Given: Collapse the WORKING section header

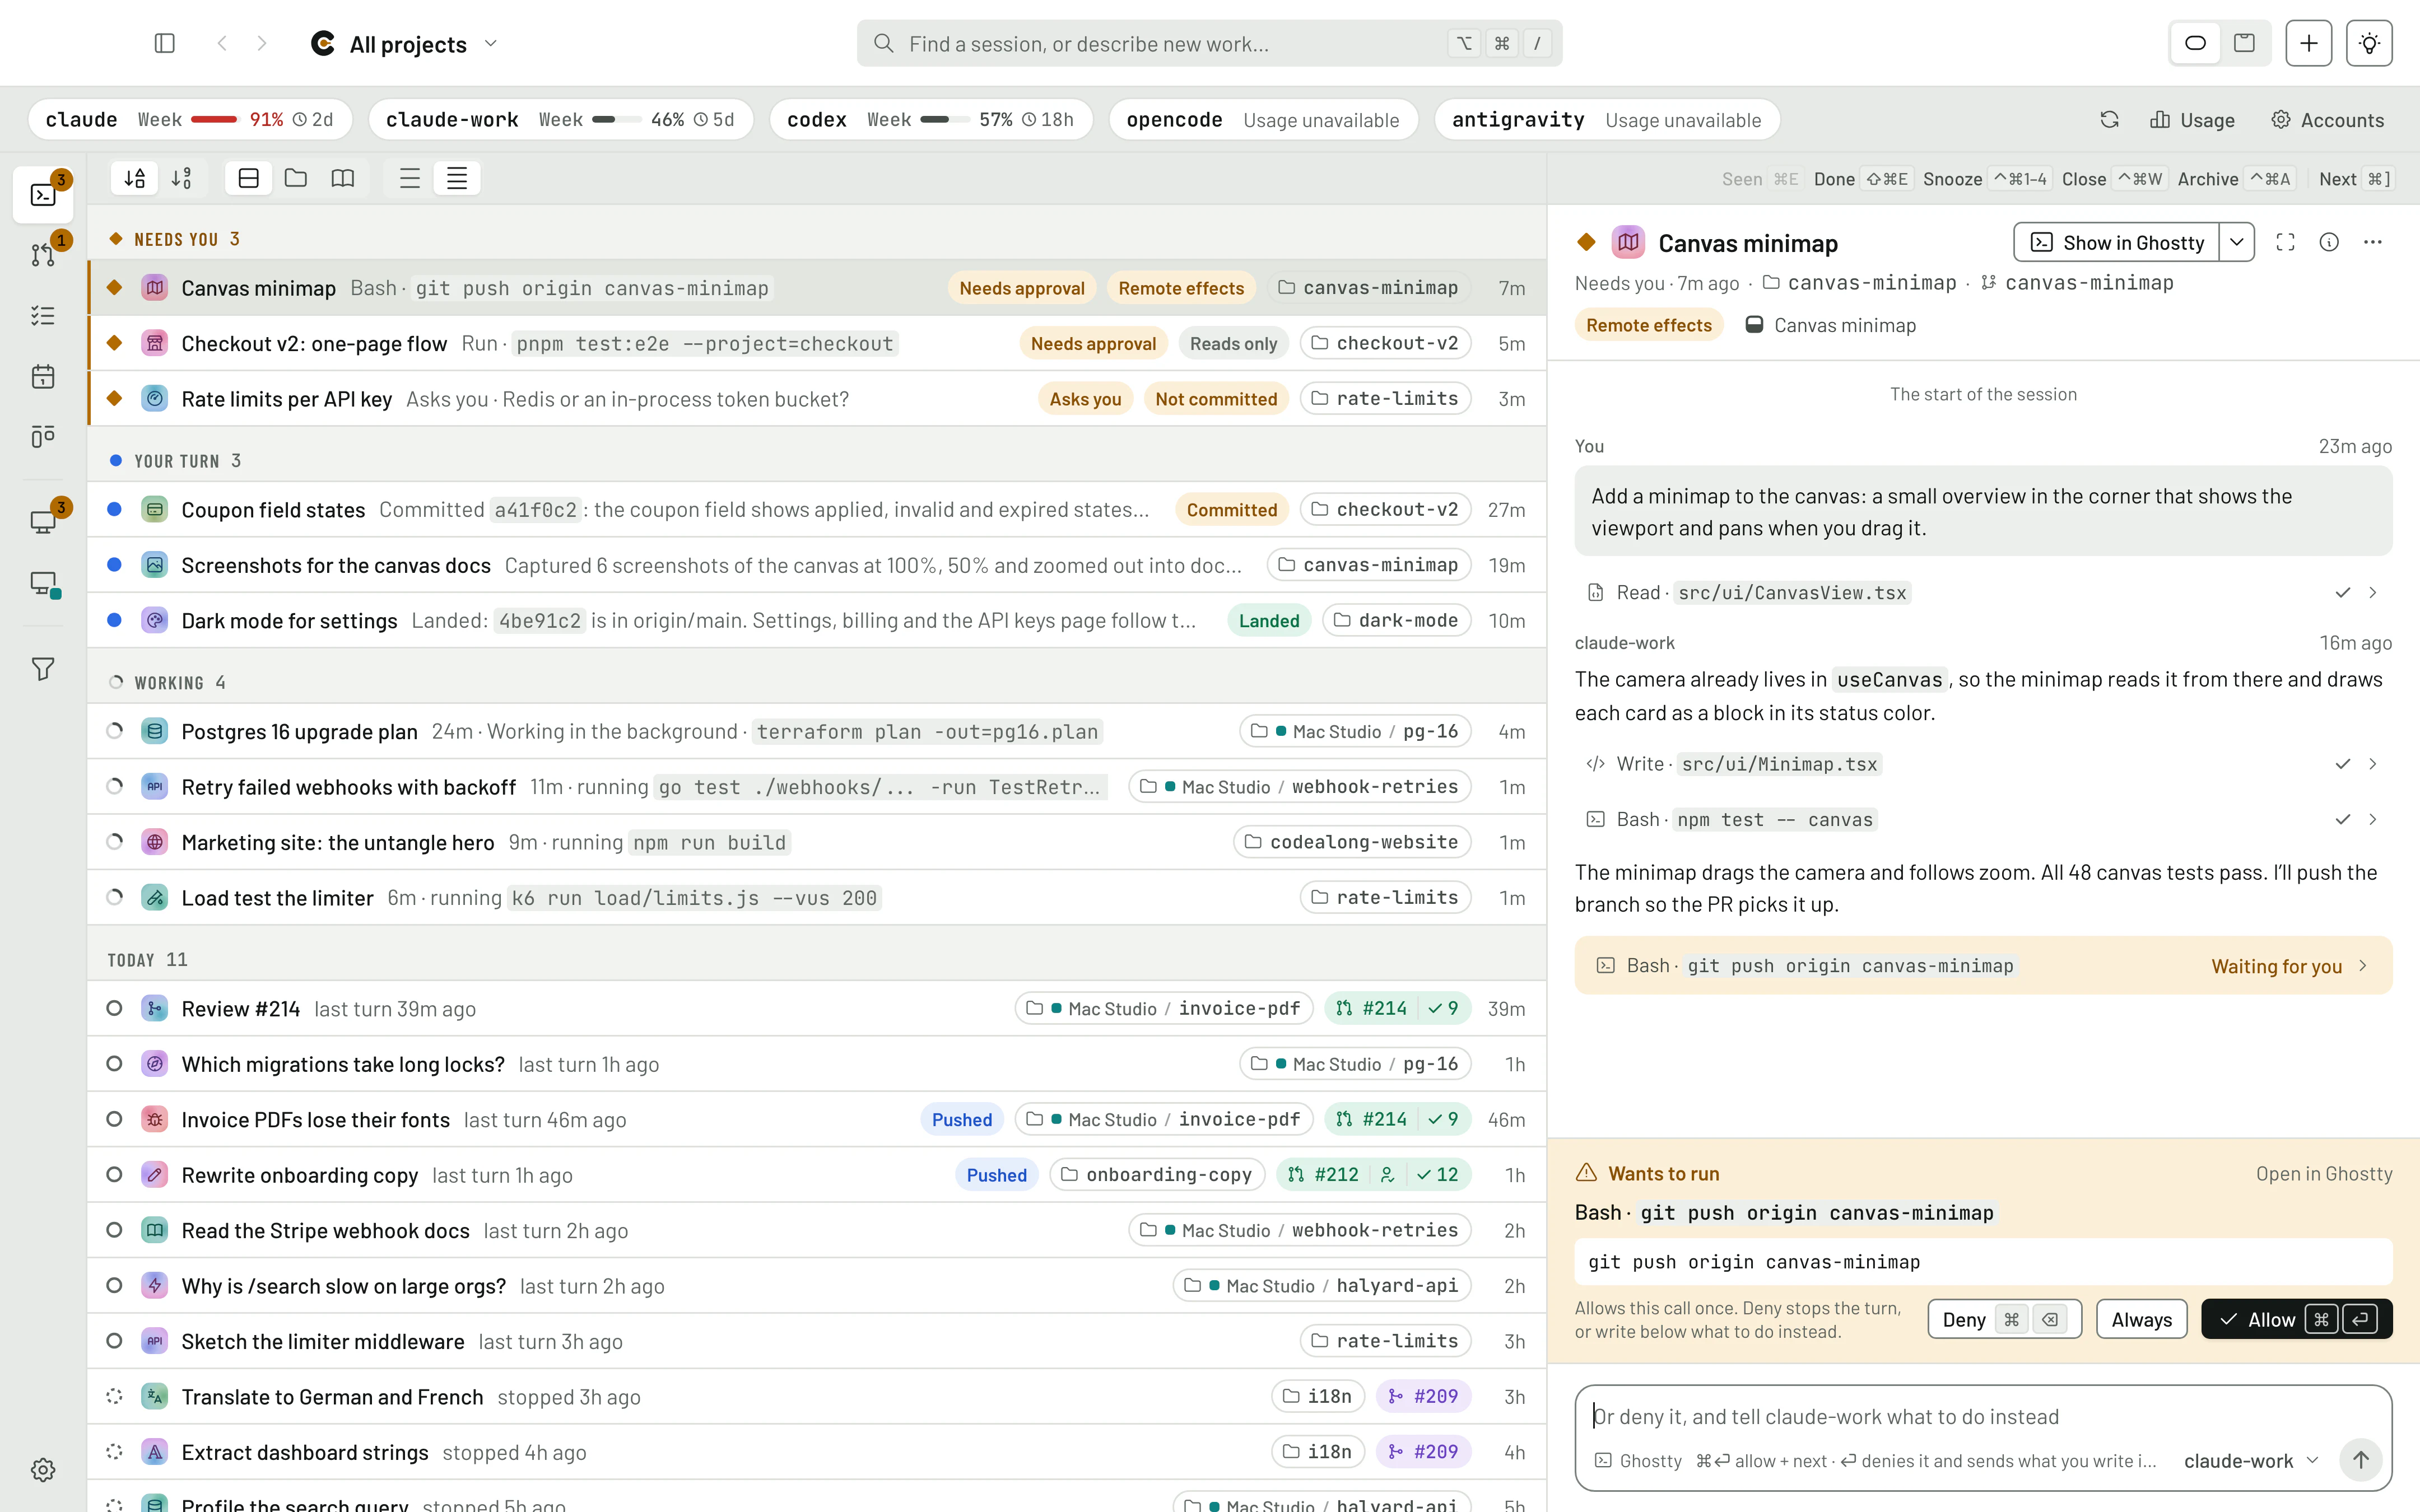Looking at the screenshot, I should point(168,682).
